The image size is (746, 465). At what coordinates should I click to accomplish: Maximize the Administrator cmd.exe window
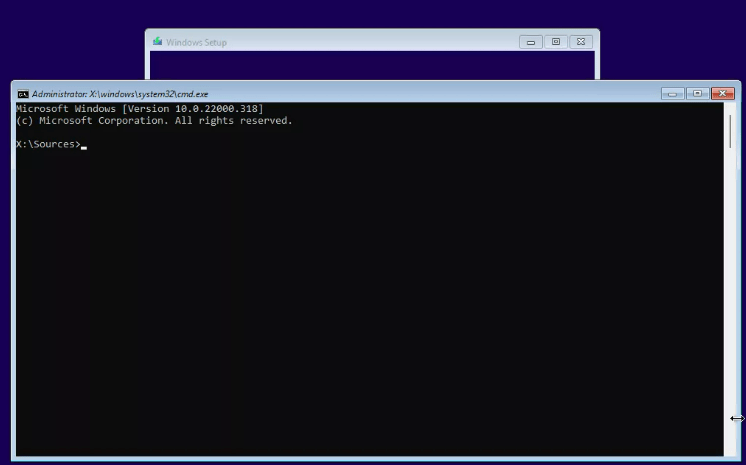[697, 94]
